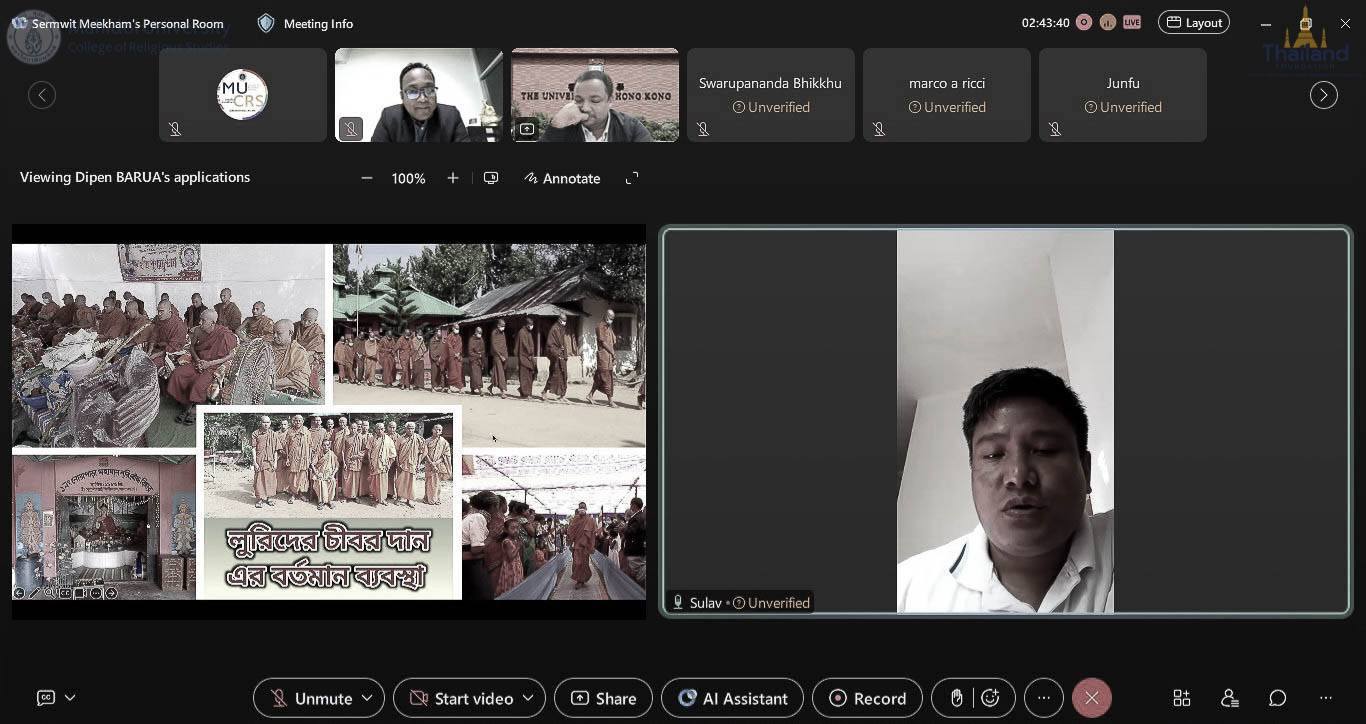Viewport: 1366px width, 724px height.
Task: Click the Apps icon in bottom right
Action: [x=1182, y=698]
